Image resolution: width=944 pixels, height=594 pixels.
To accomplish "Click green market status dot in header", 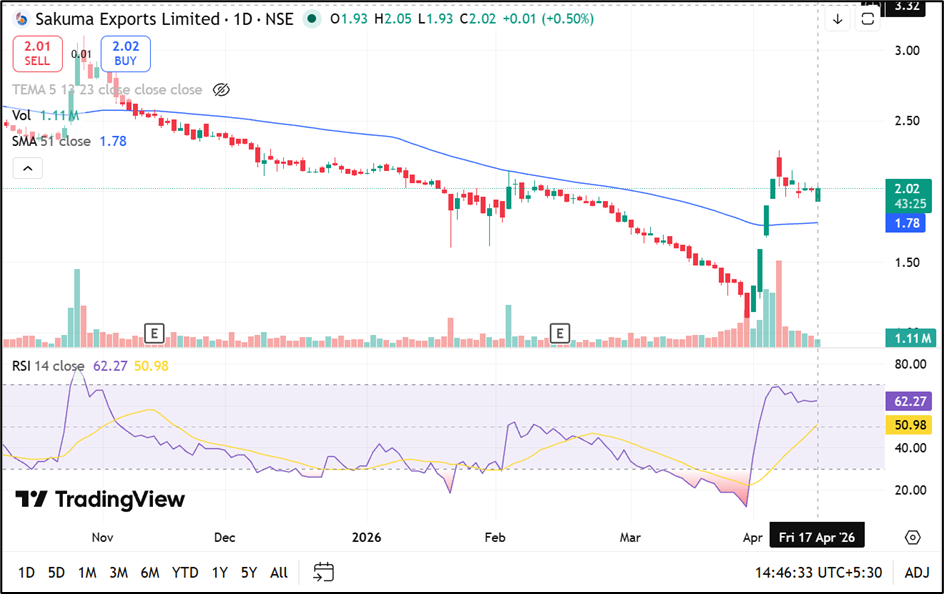I will click(314, 19).
